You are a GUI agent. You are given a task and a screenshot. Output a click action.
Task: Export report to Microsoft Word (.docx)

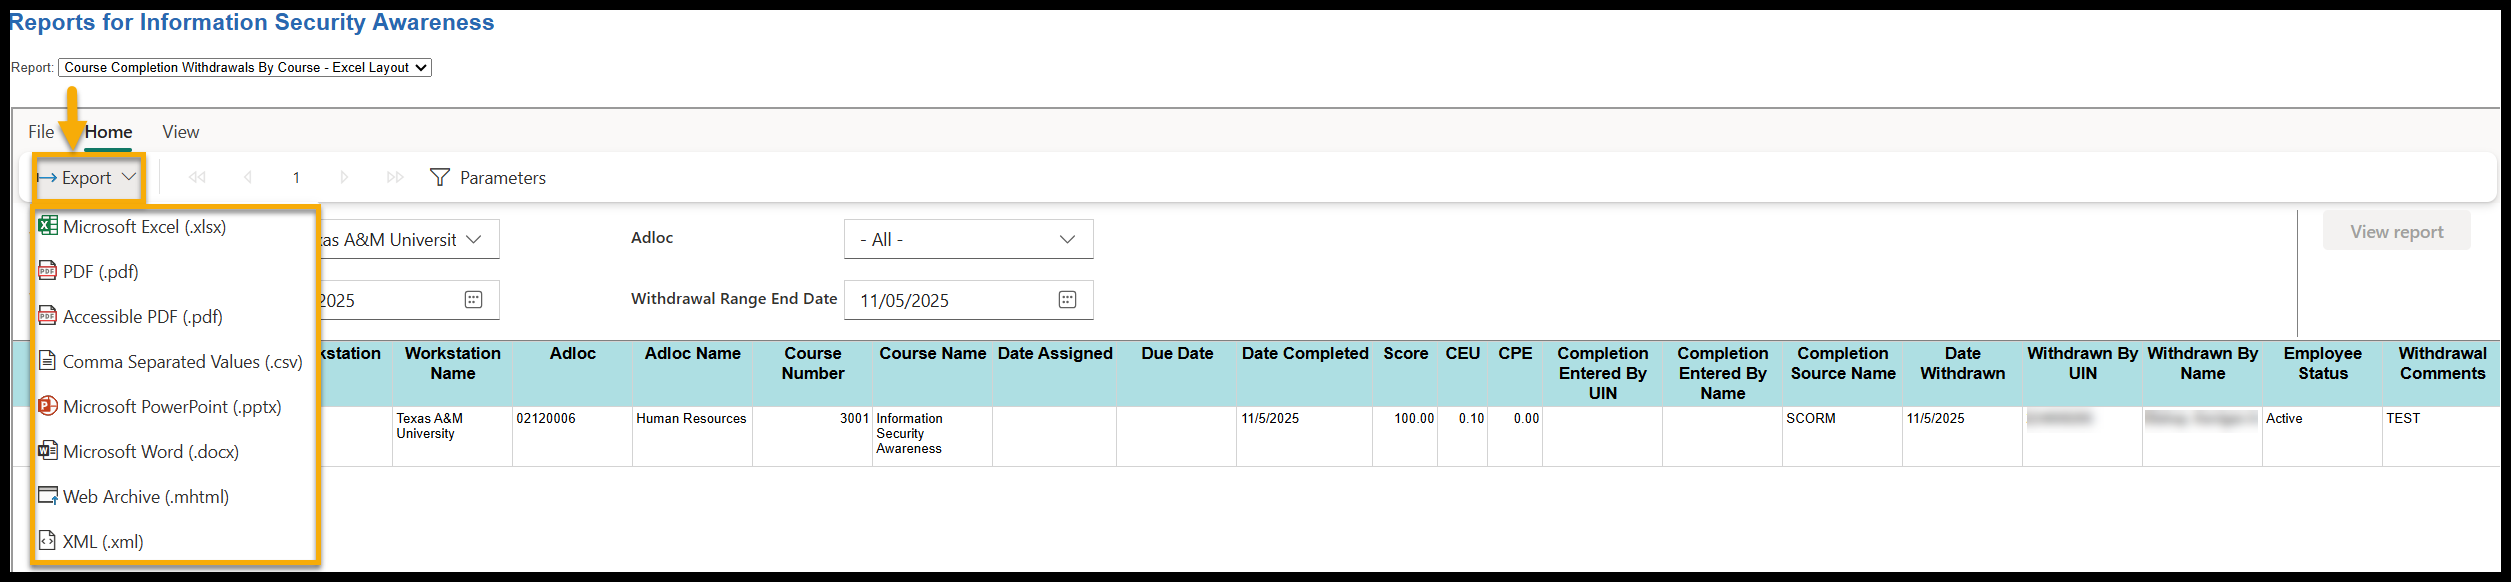(x=150, y=452)
